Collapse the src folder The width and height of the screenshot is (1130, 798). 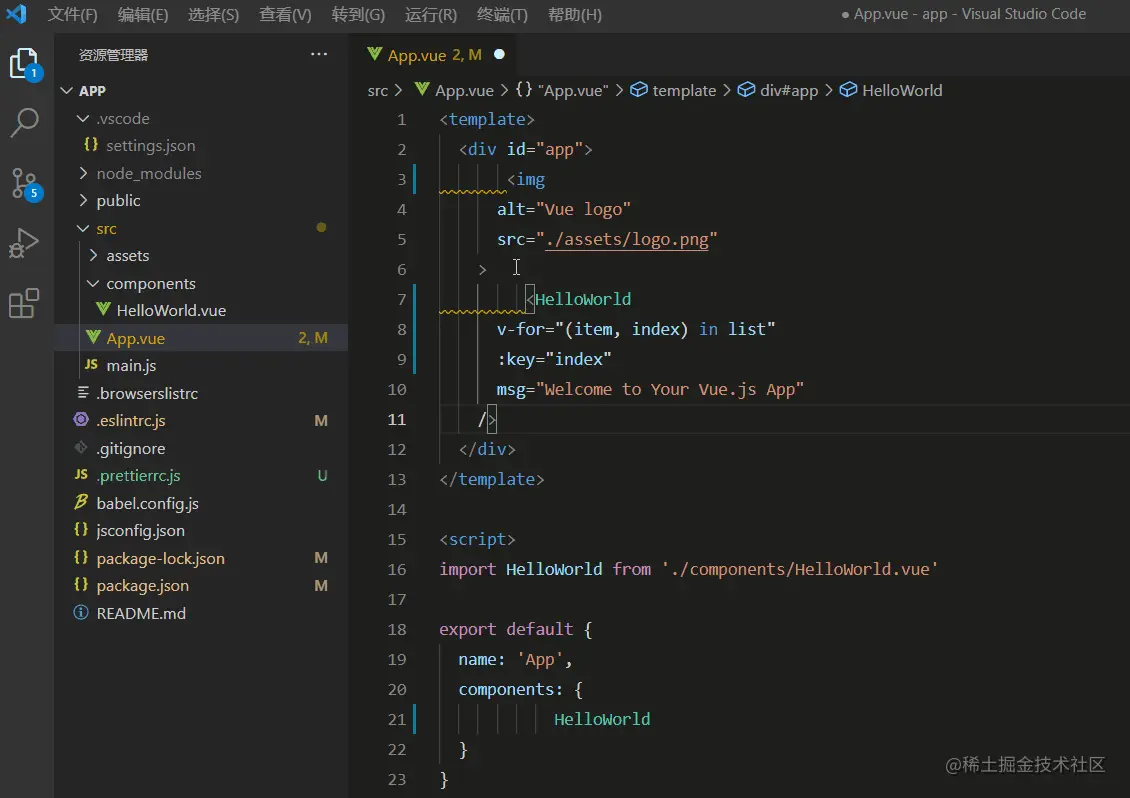point(84,228)
